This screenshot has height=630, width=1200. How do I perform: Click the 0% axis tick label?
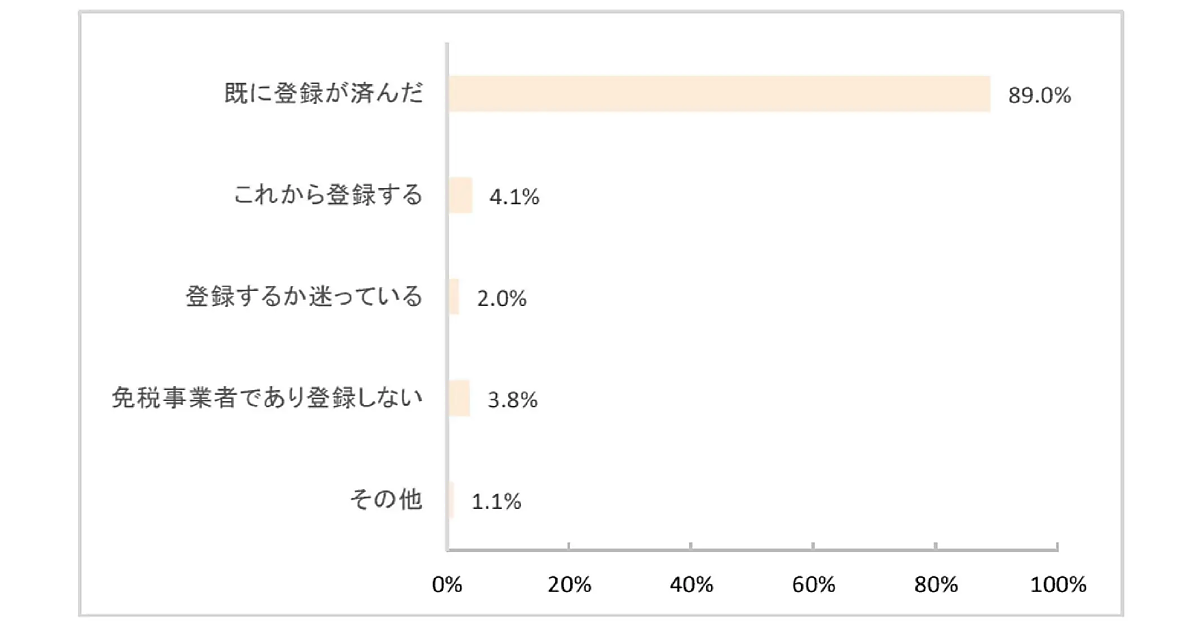(447, 586)
